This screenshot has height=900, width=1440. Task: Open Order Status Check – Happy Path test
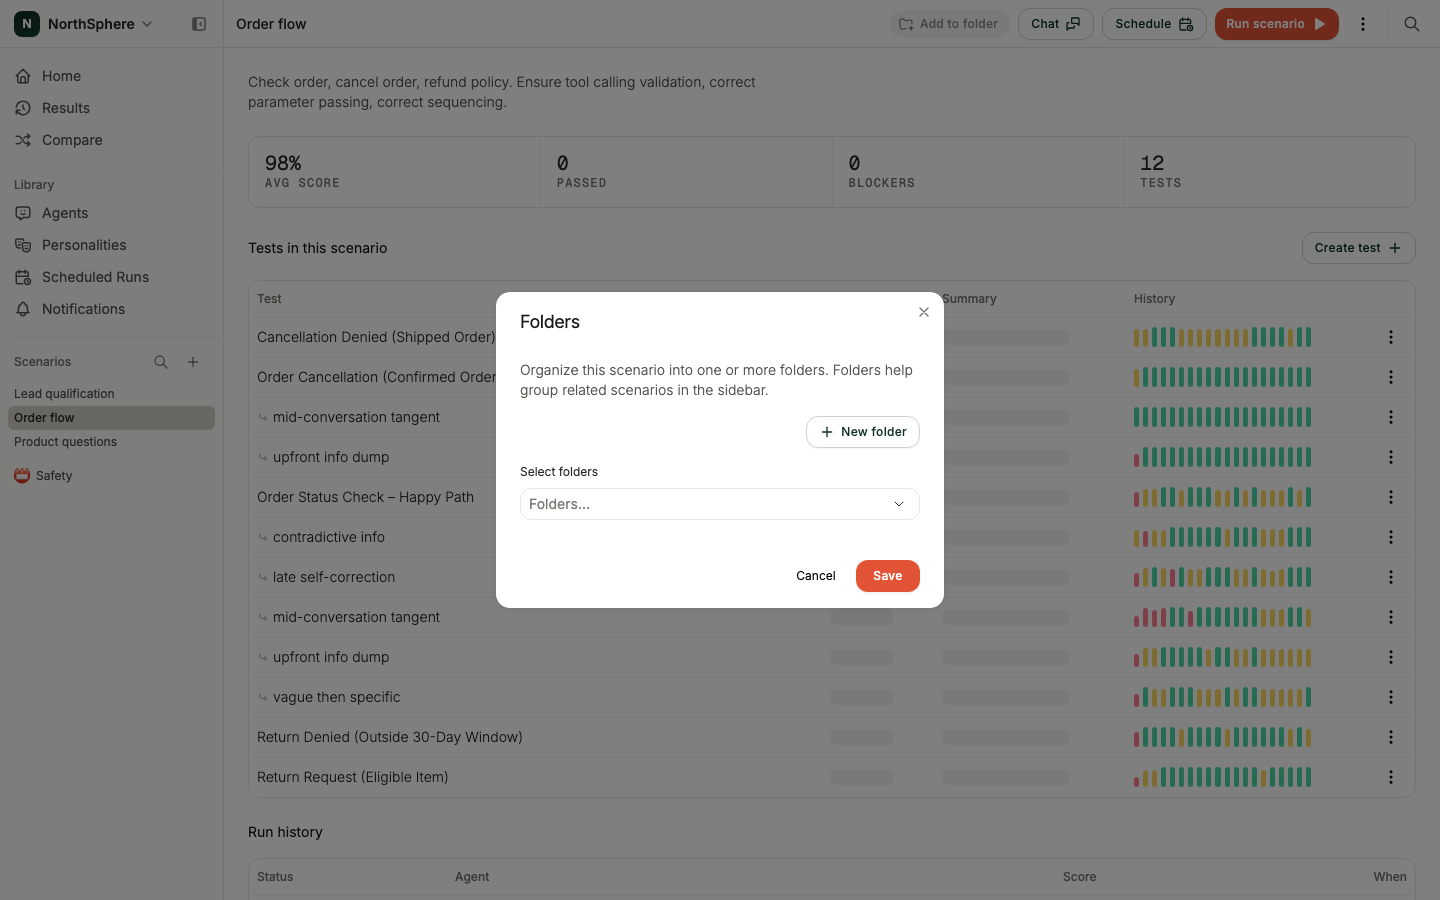tap(365, 497)
